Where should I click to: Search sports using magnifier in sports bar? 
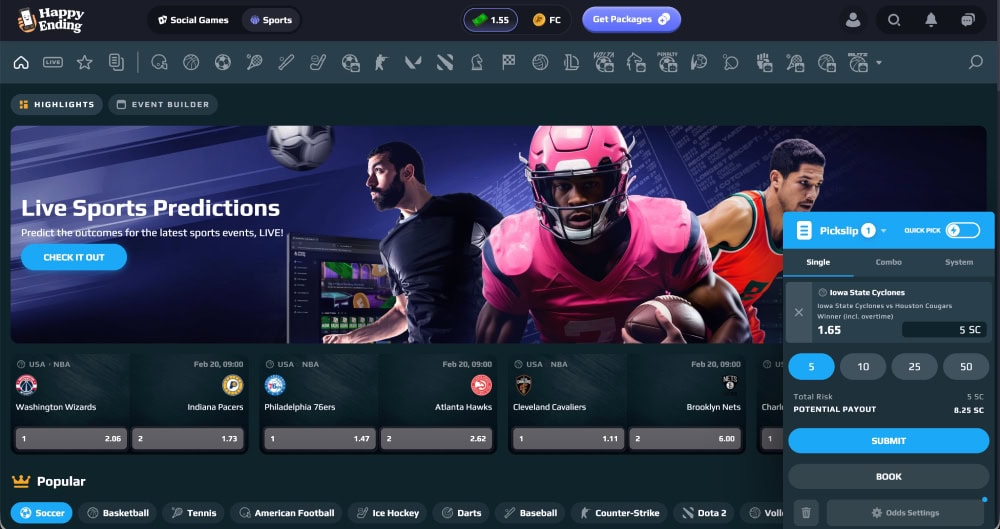(x=976, y=63)
